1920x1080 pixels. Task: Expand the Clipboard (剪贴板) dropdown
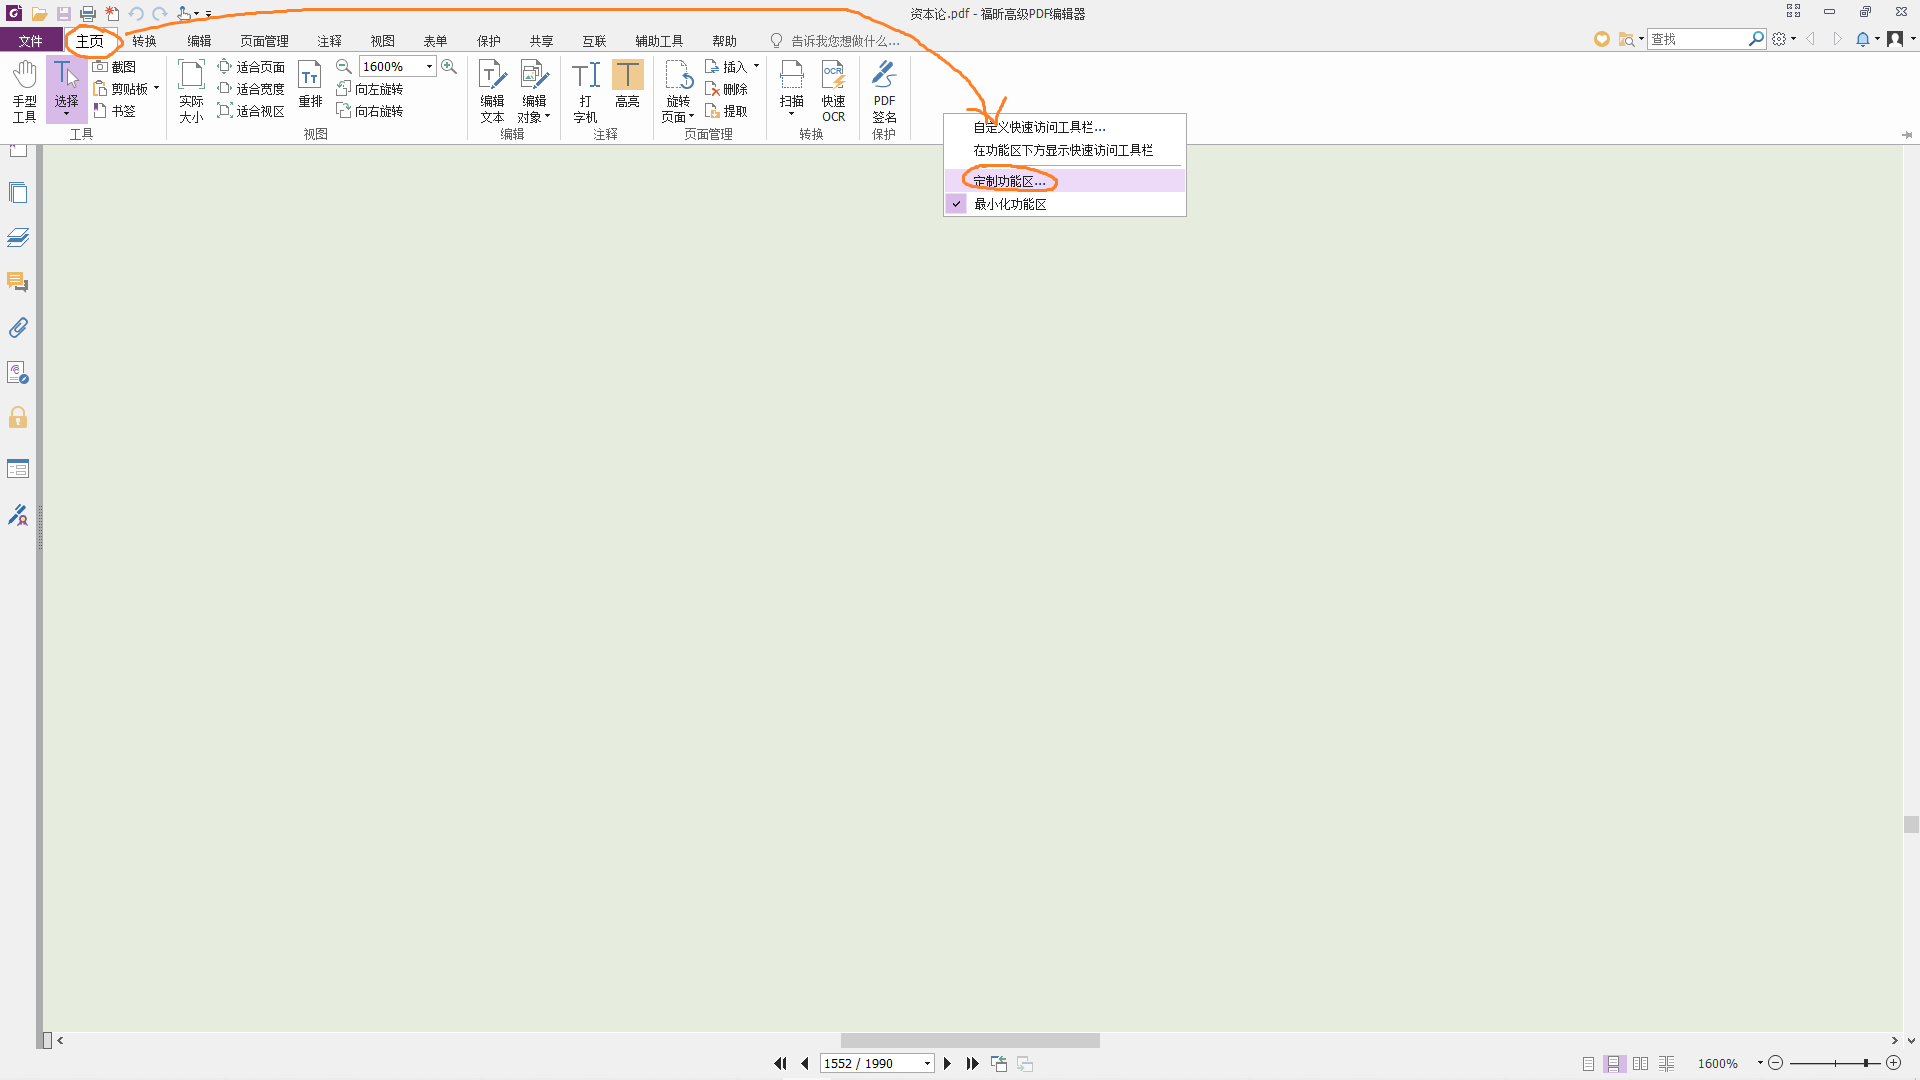156,89
